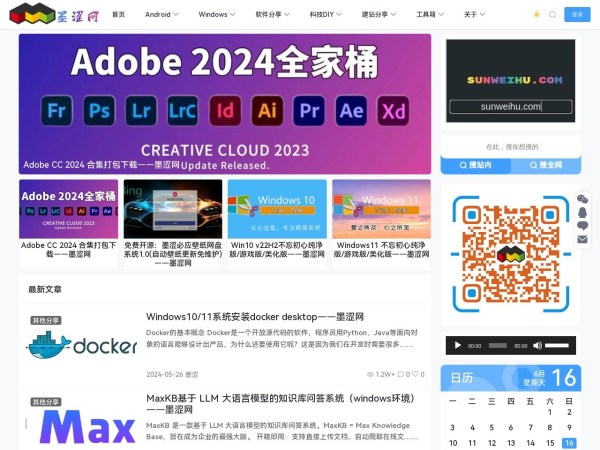The height and width of the screenshot is (450, 600).
Task: Go to the 首页 menu item
Action: [118, 15]
